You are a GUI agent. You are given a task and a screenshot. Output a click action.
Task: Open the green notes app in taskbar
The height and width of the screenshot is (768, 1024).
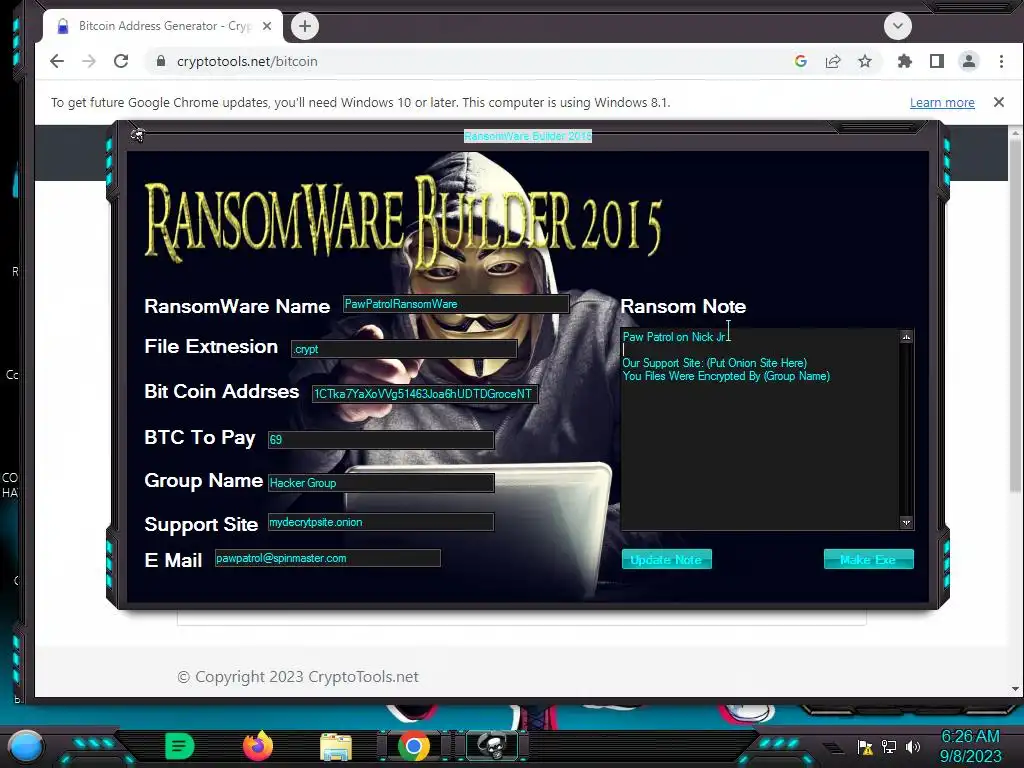click(180, 746)
